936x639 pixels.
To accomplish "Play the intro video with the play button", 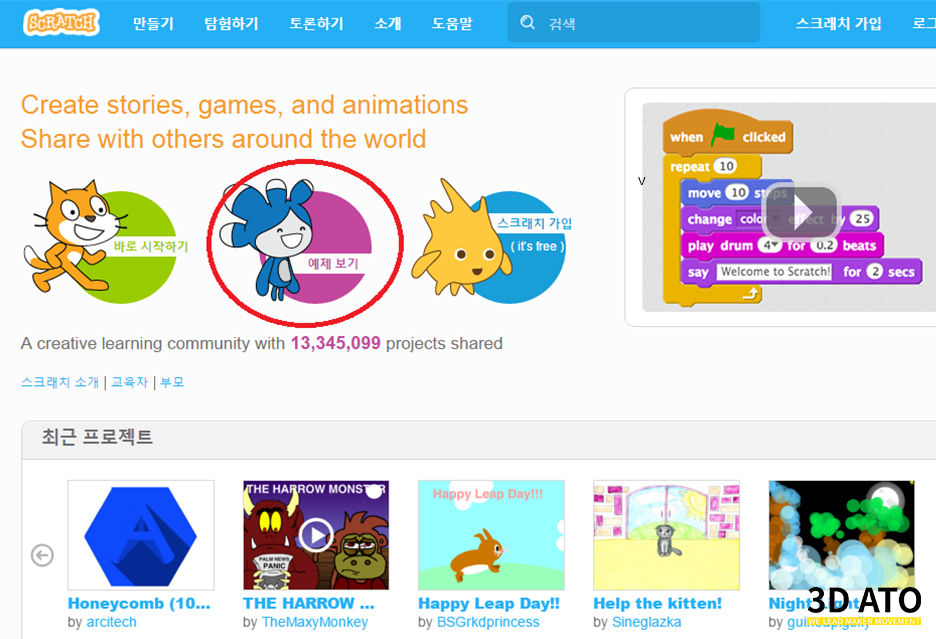I will point(801,211).
